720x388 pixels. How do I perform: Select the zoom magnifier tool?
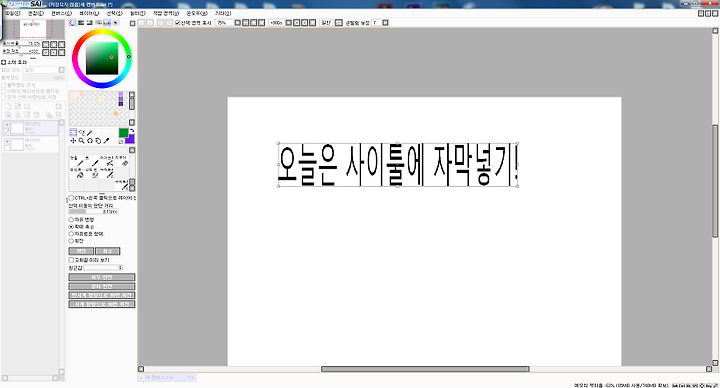(81, 141)
